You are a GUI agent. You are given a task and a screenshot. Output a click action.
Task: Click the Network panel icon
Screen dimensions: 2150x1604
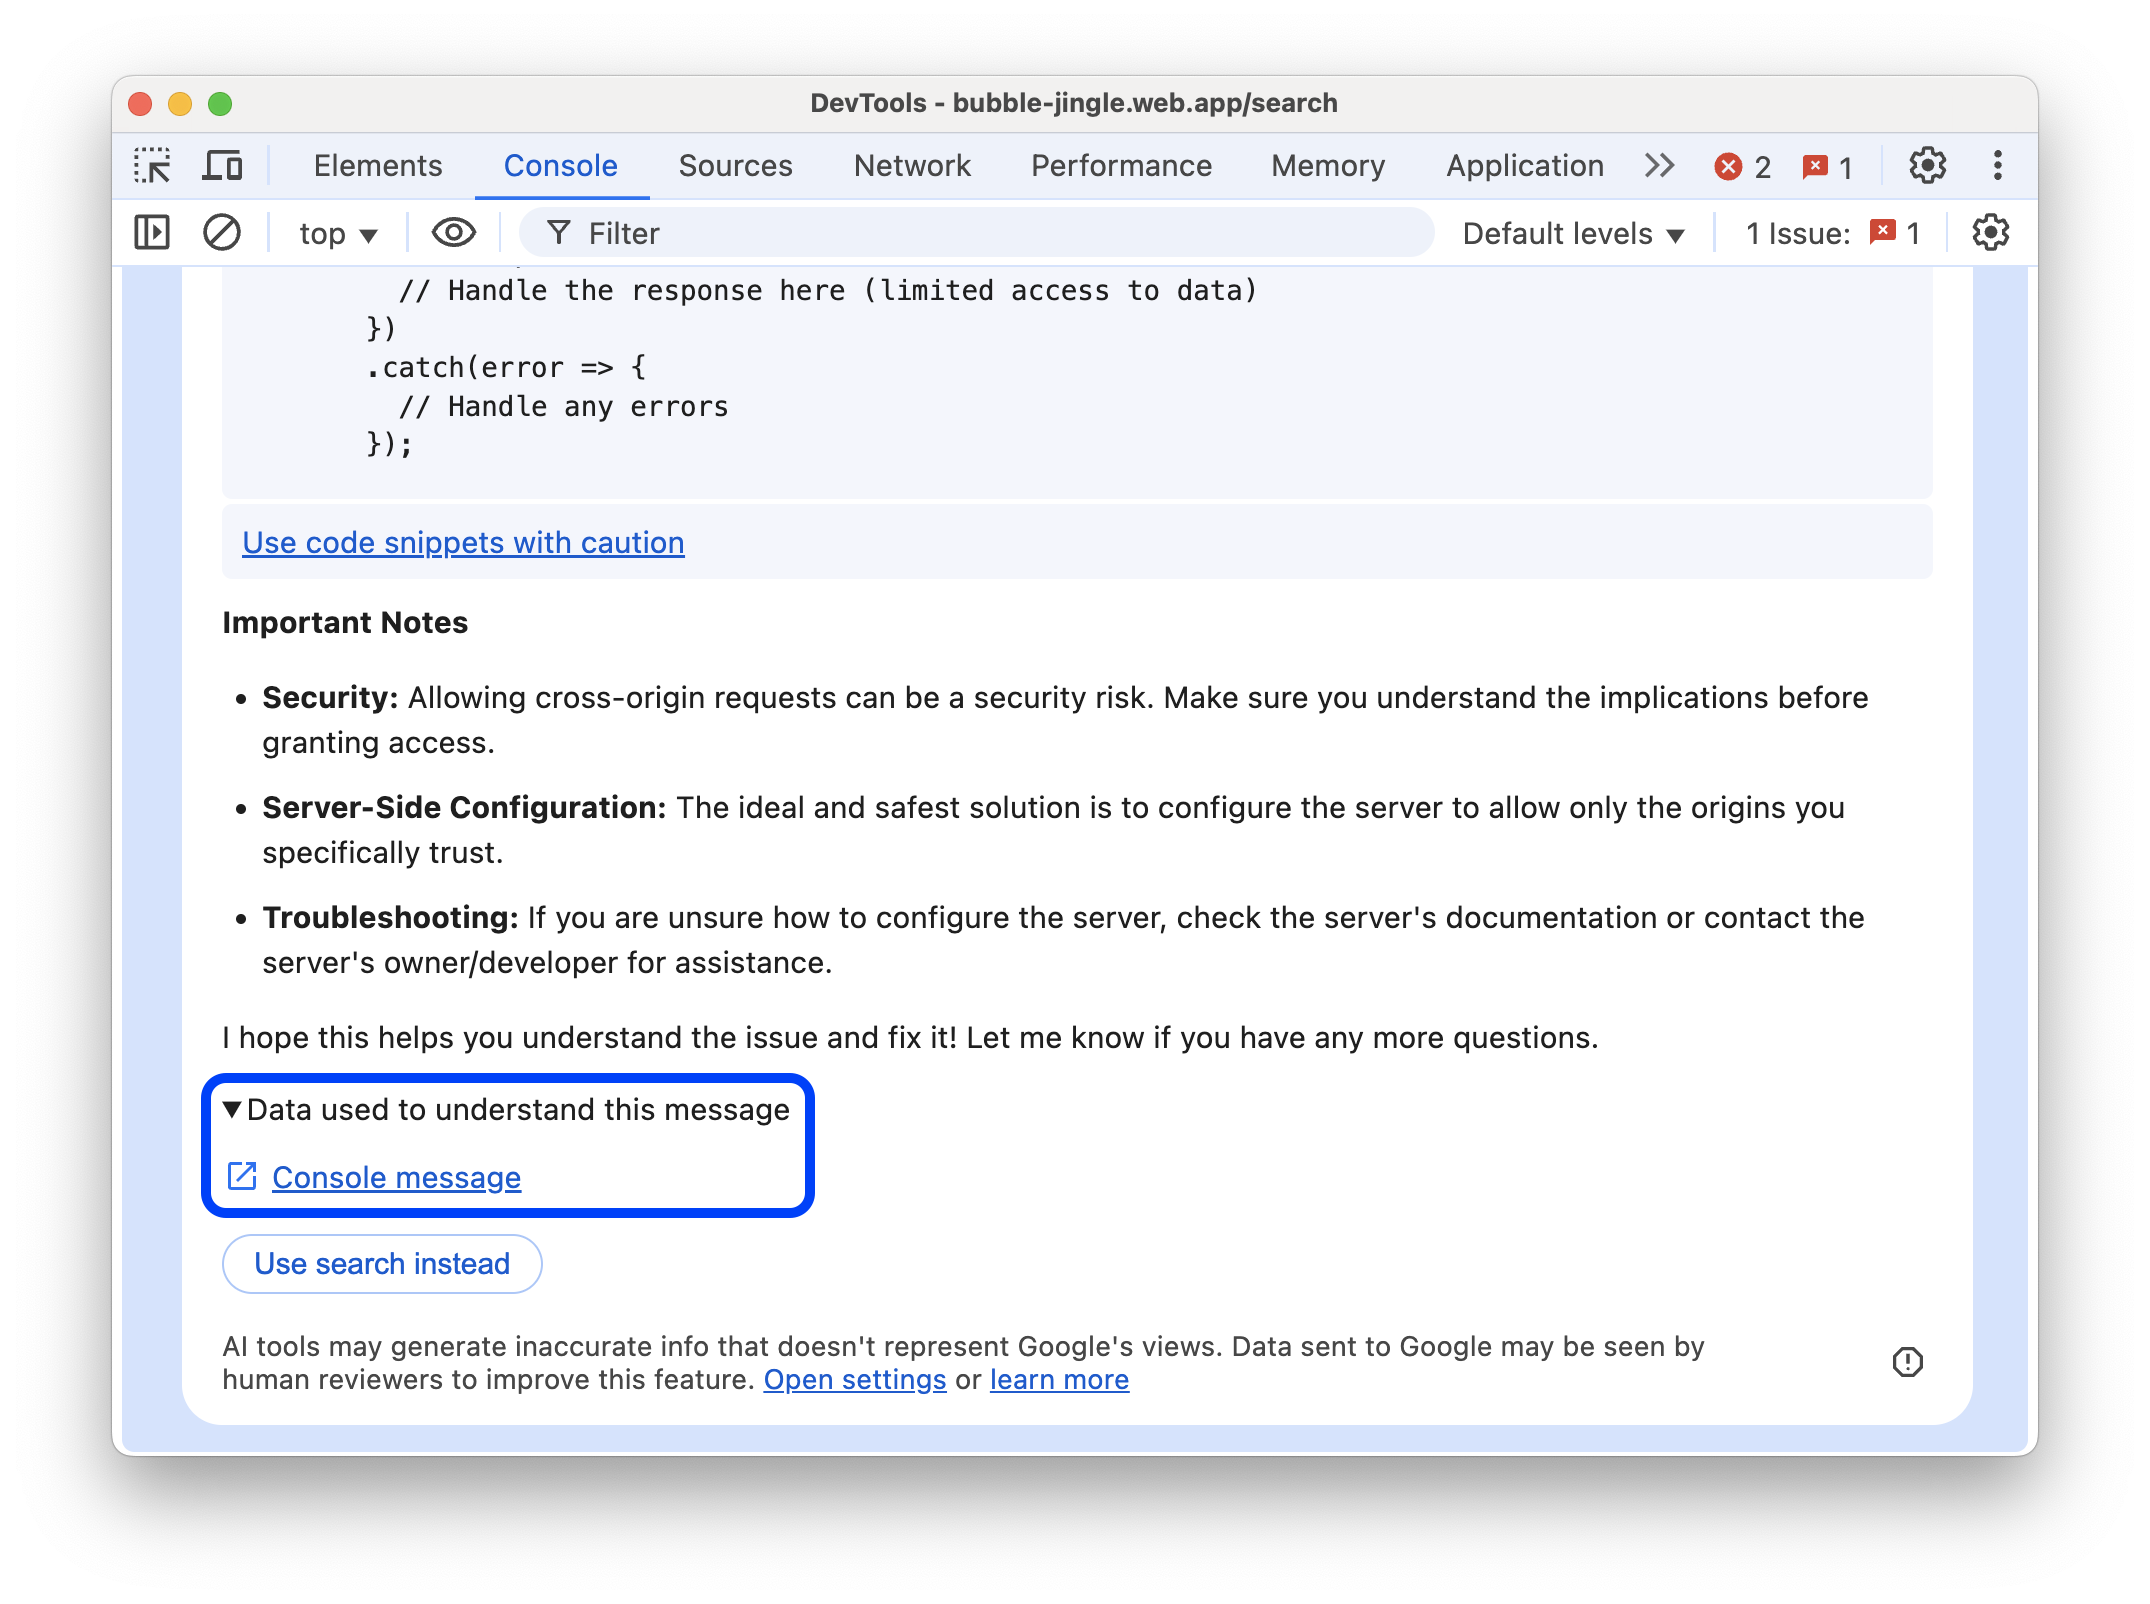point(912,165)
